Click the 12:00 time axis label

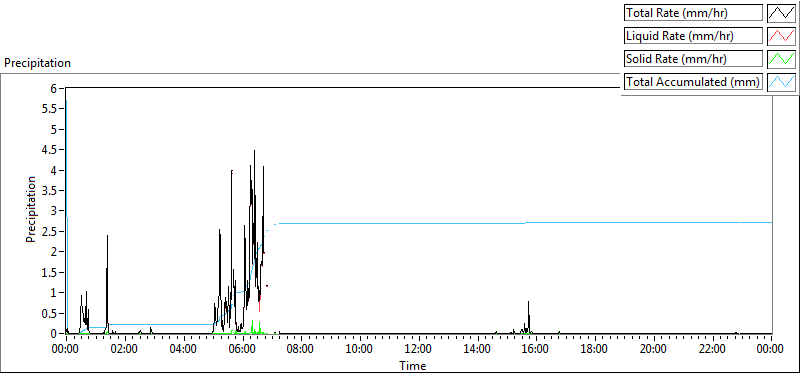(x=418, y=349)
